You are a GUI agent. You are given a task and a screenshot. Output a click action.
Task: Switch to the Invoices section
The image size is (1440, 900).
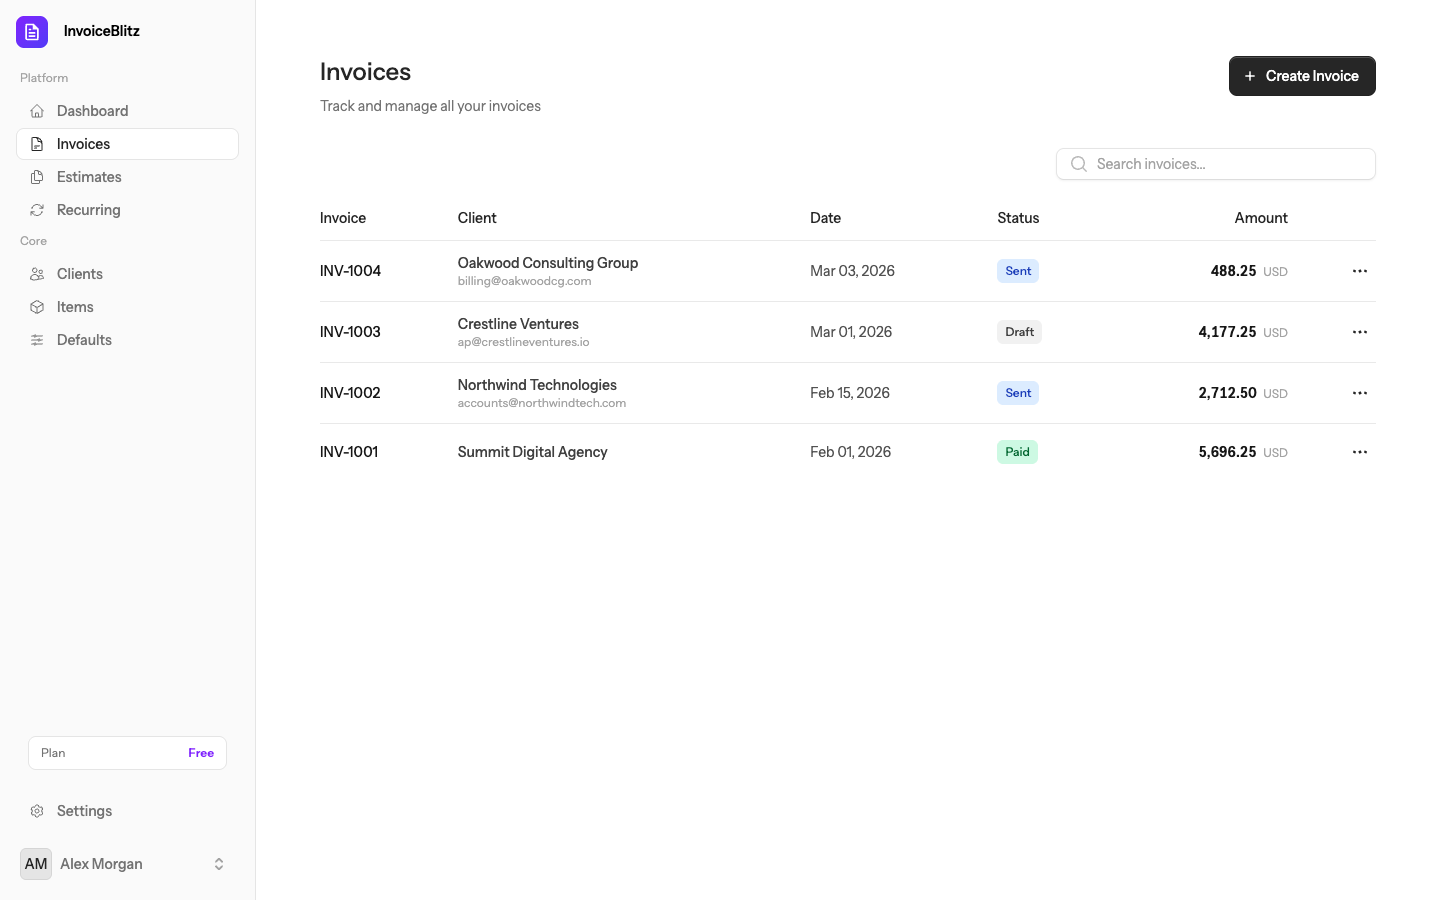tap(84, 143)
